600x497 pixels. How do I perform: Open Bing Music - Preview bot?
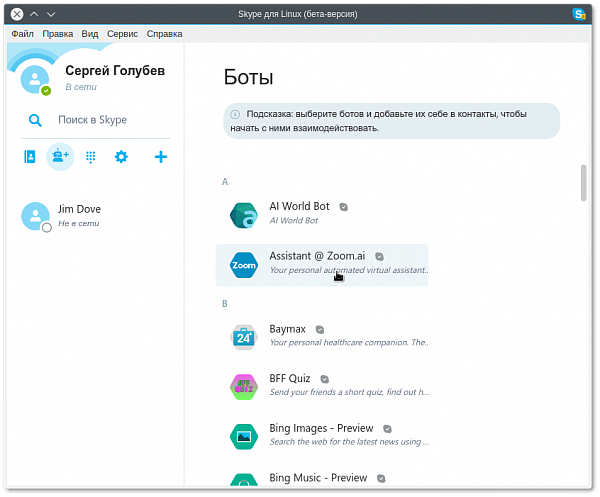pyautogui.click(x=322, y=478)
